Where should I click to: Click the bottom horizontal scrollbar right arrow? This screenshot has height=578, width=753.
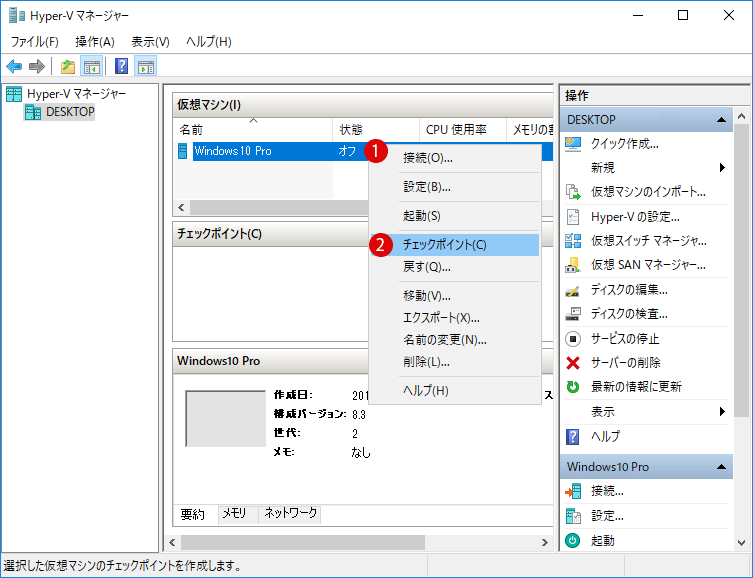click(x=545, y=542)
